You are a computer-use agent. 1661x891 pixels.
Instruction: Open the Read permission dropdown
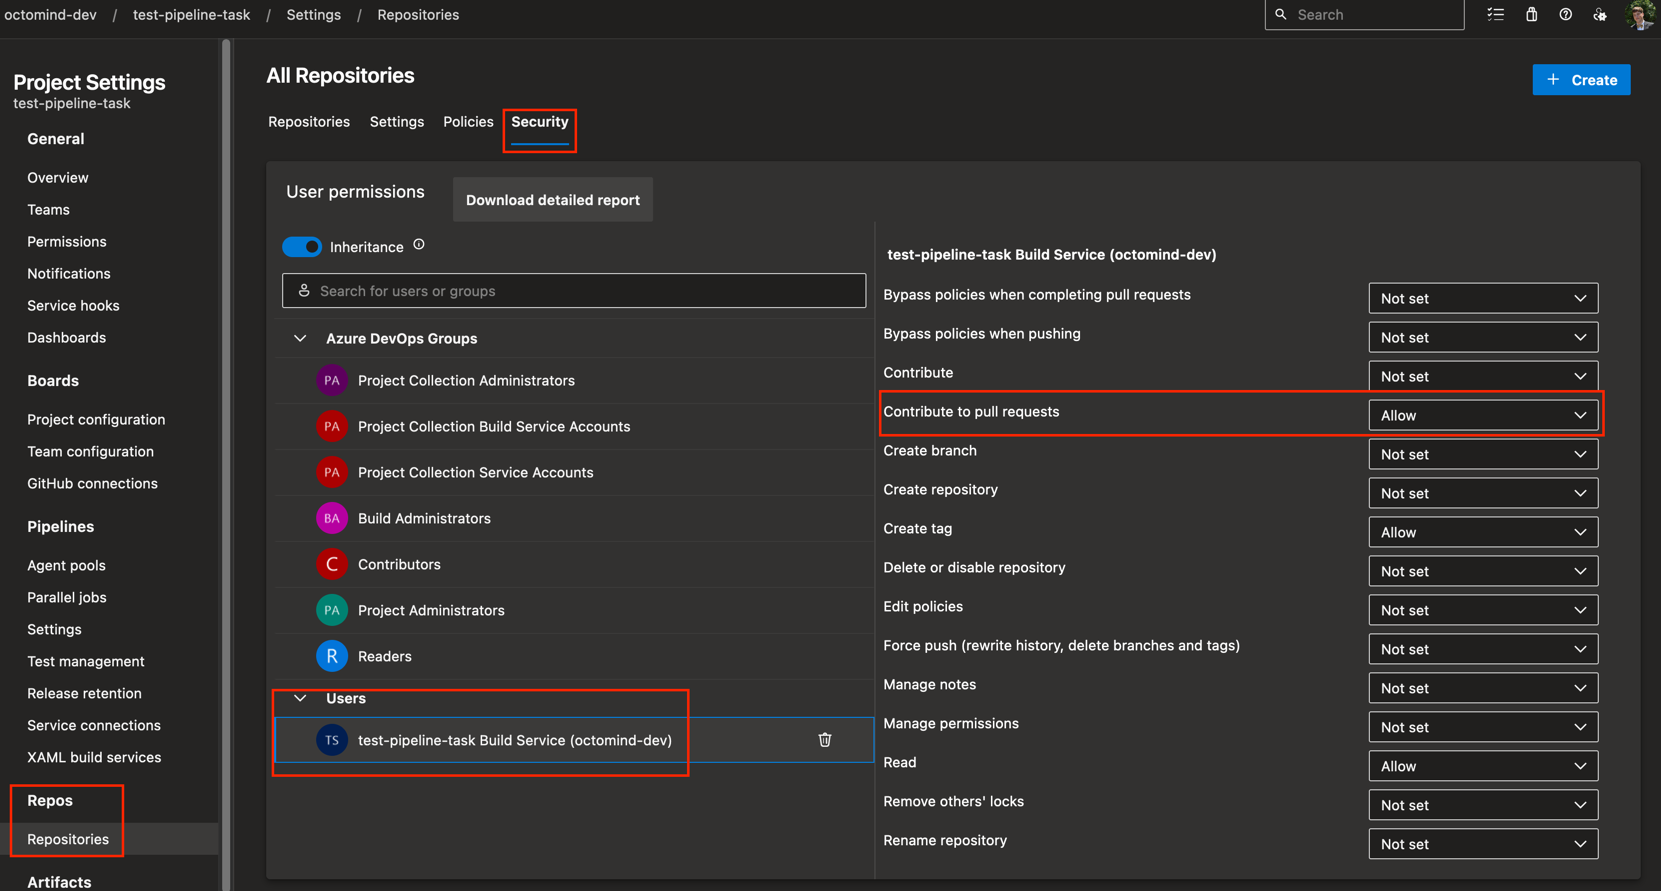pyautogui.click(x=1483, y=766)
